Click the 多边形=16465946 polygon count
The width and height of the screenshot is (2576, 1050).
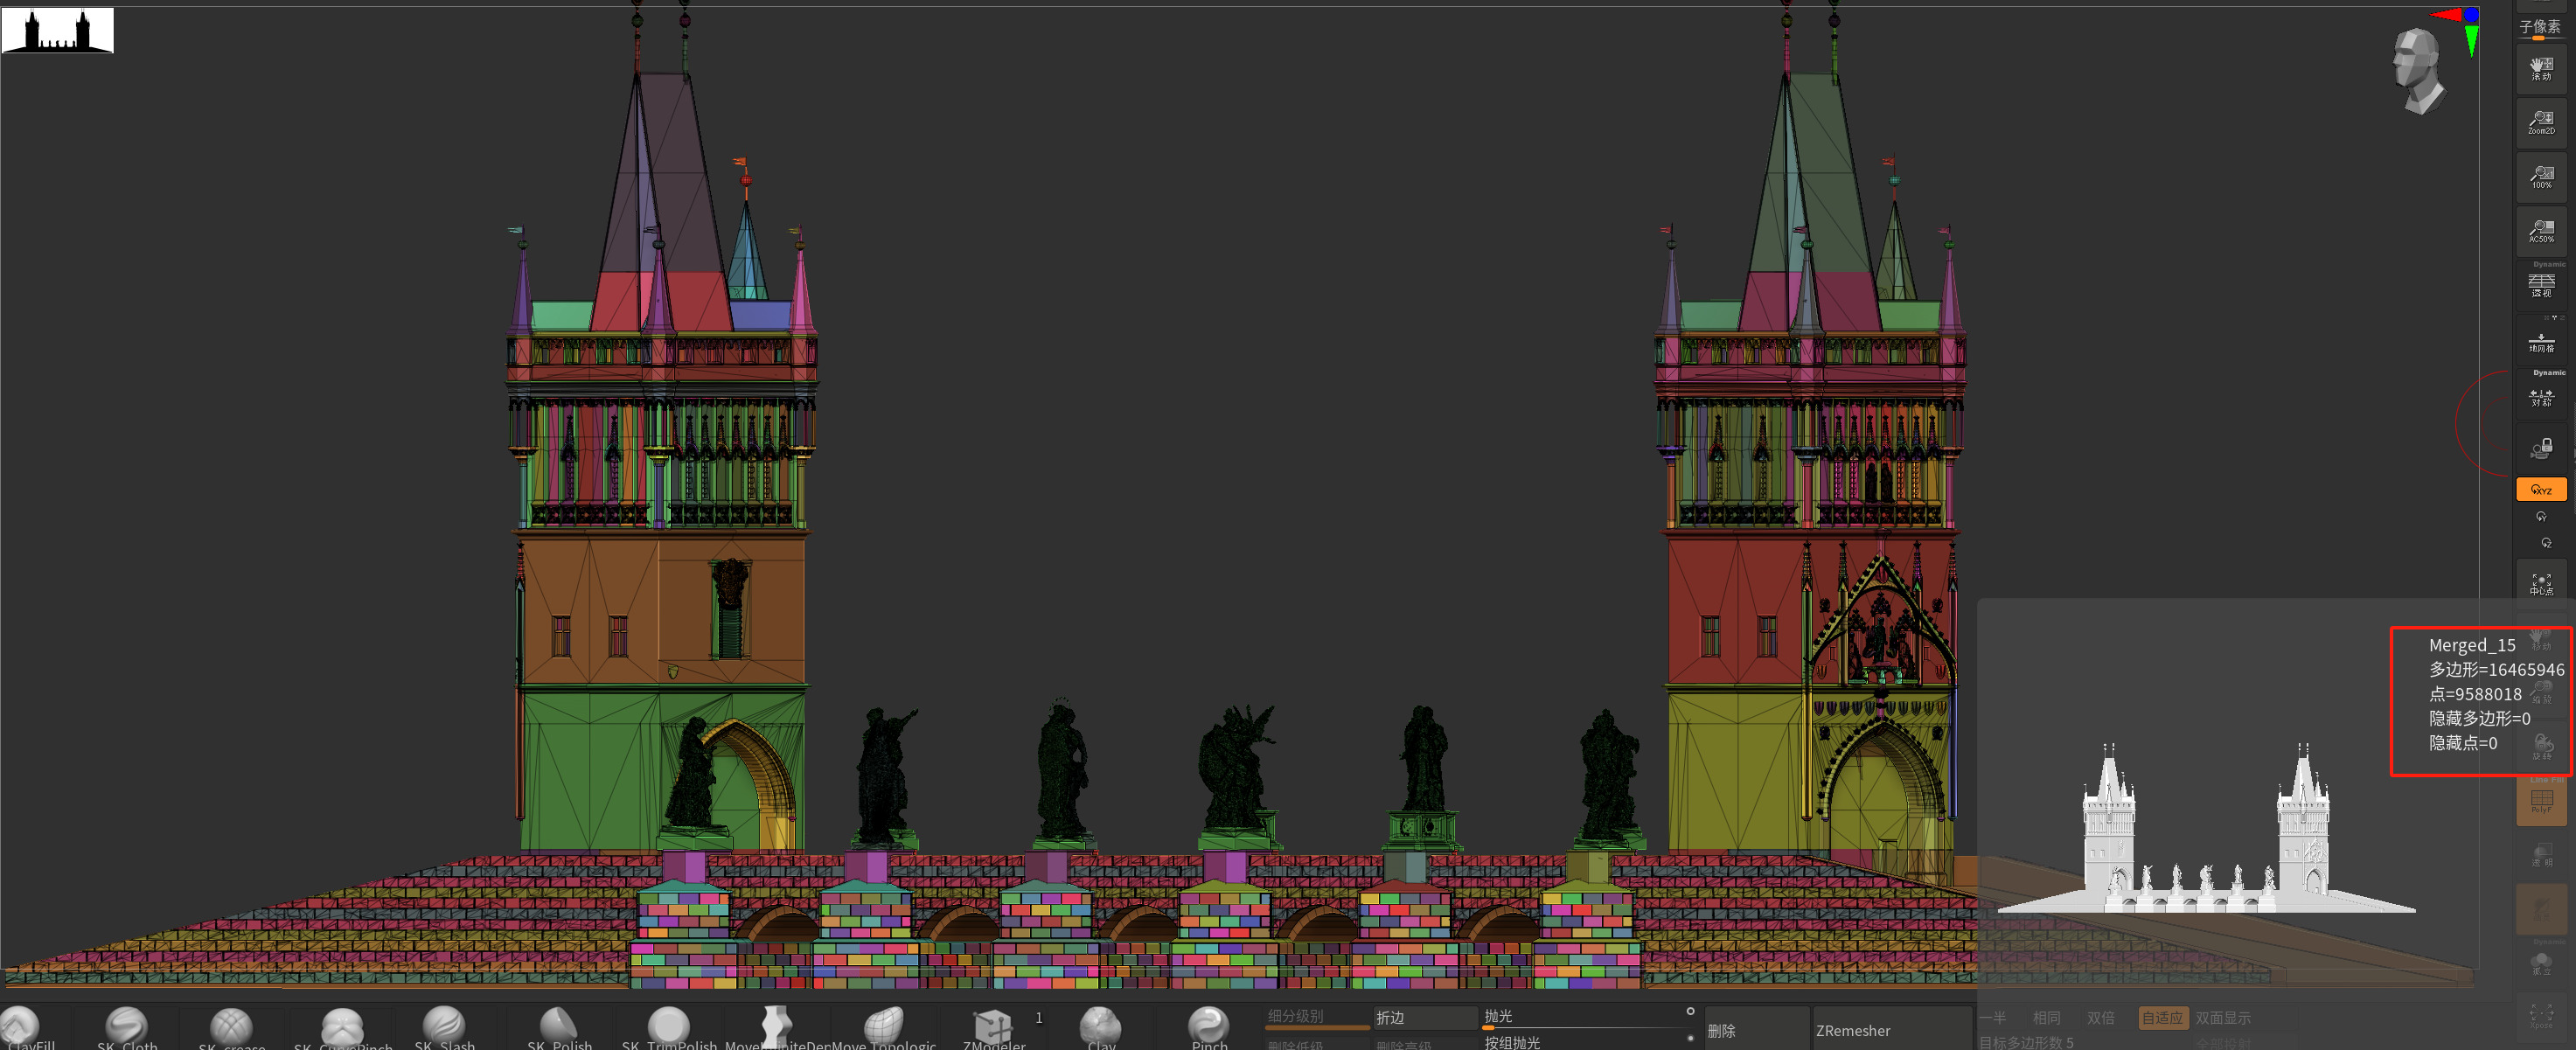pyautogui.click(x=2496, y=670)
